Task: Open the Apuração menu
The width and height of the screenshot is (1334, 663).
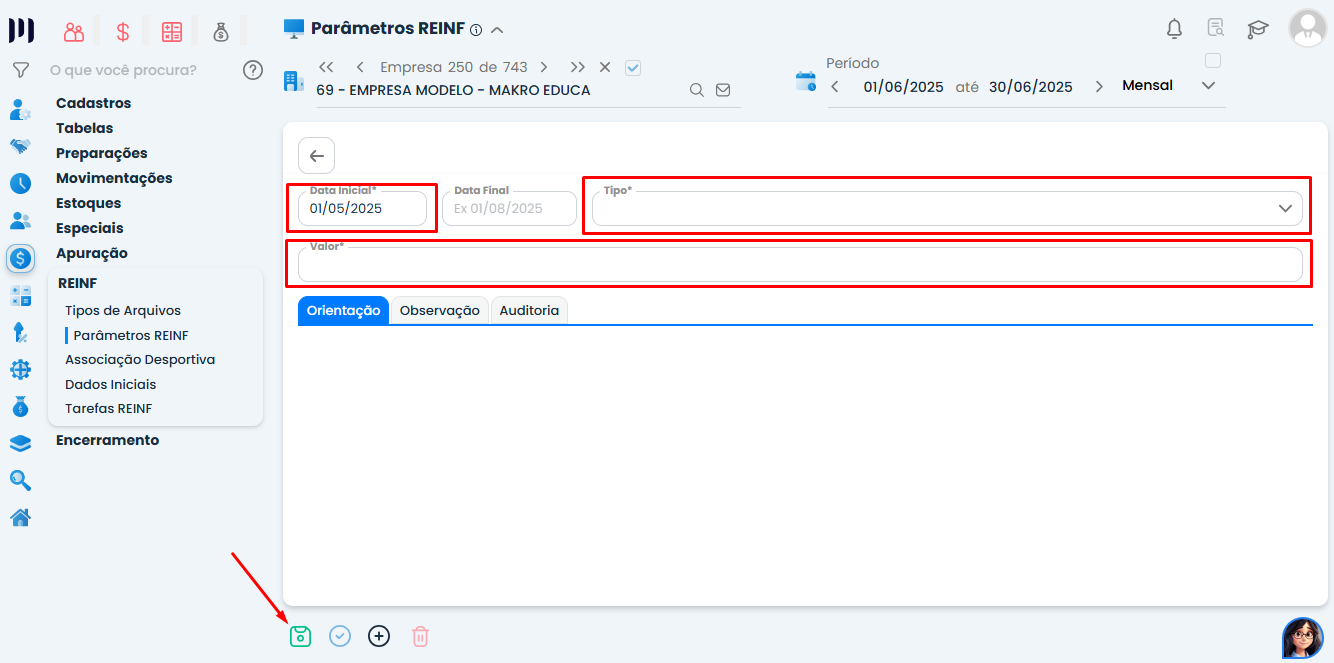Action: [x=92, y=253]
